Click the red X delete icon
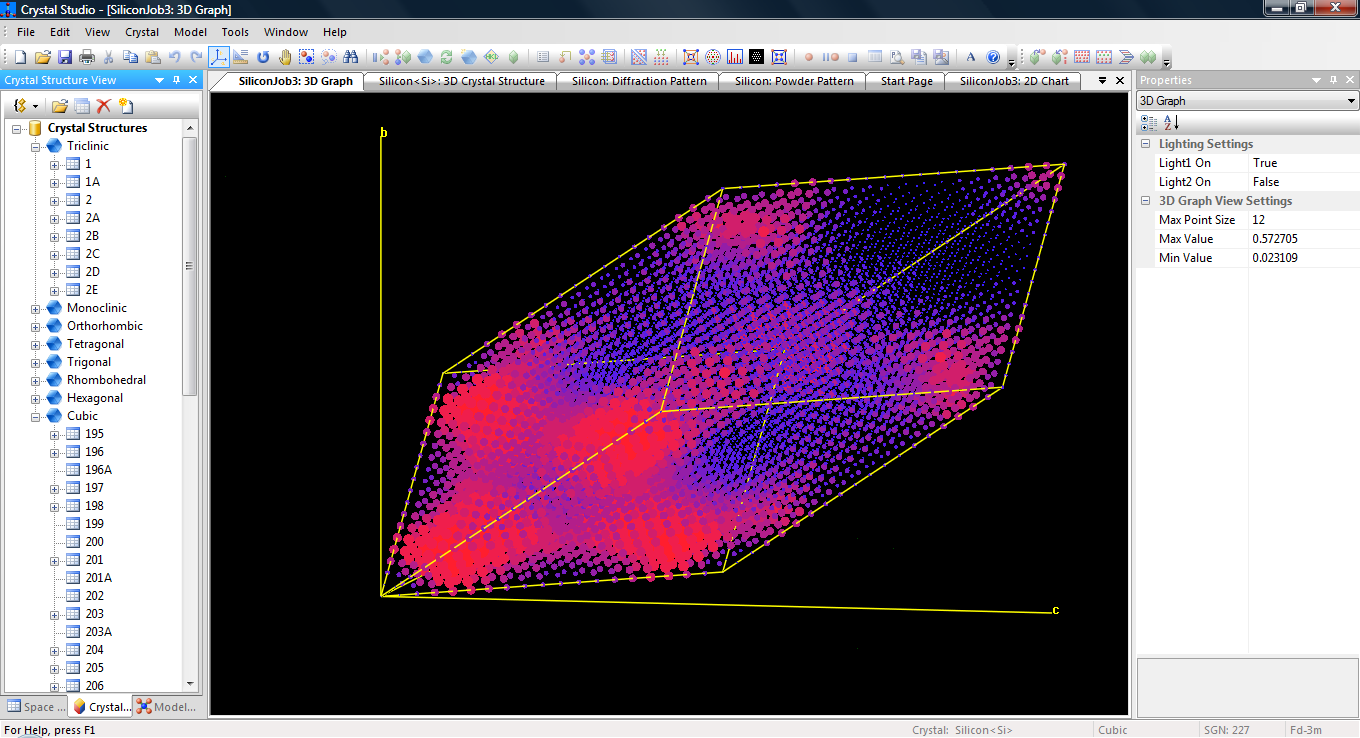 coord(103,106)
